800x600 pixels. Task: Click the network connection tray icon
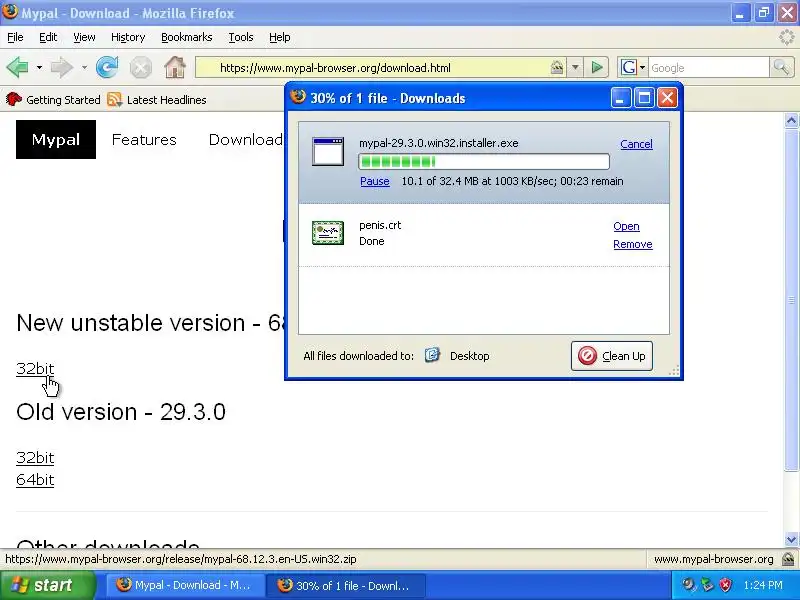click(707, 585)
